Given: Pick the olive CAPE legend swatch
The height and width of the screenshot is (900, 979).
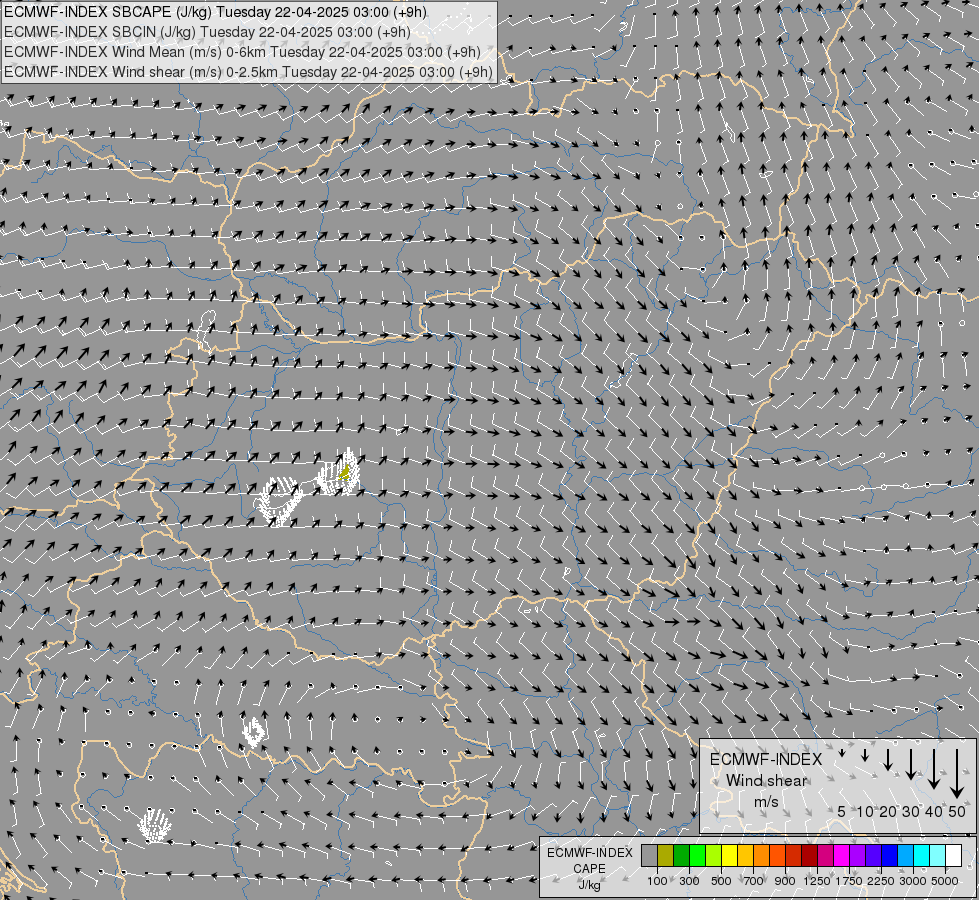Looking at the screenshot, I should [x=666, y=856].
